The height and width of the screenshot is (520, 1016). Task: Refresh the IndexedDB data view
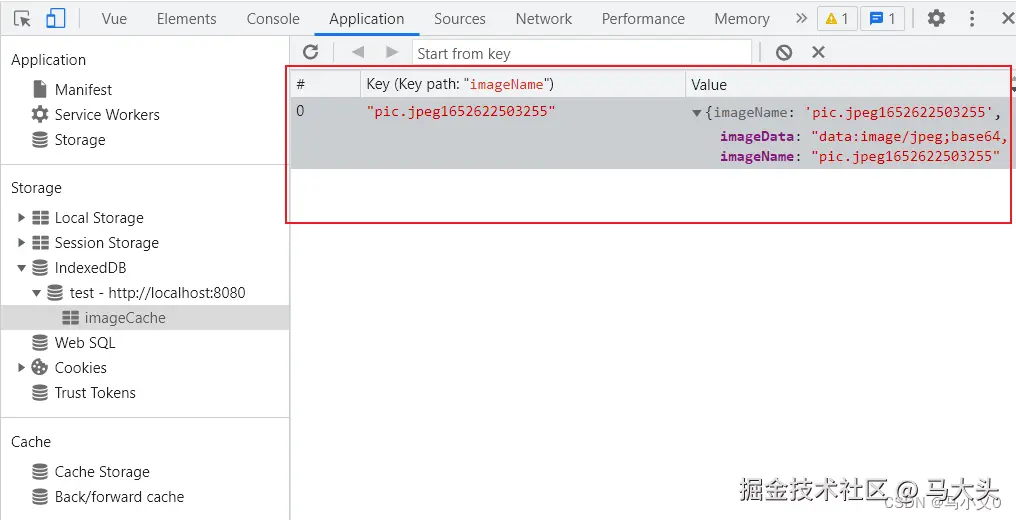click(x=310, y=52)
